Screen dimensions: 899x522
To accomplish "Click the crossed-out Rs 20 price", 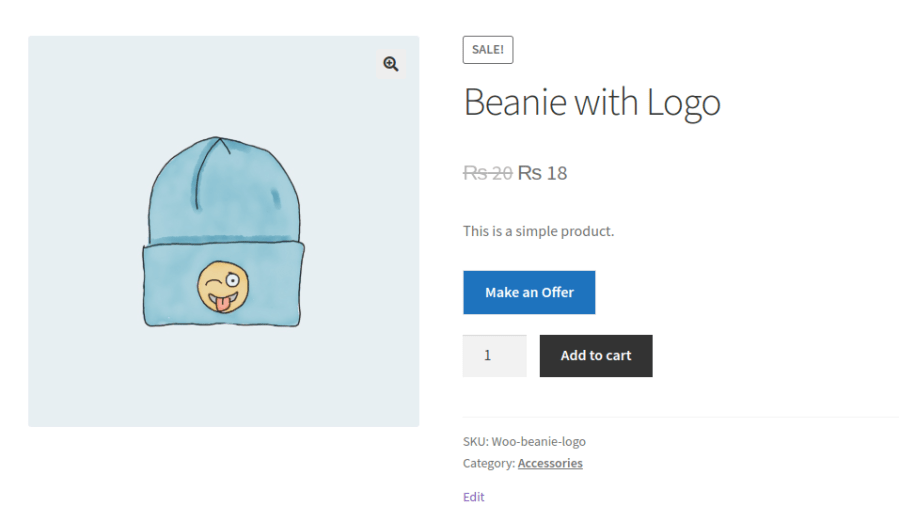I will click(x=487, y=173).
